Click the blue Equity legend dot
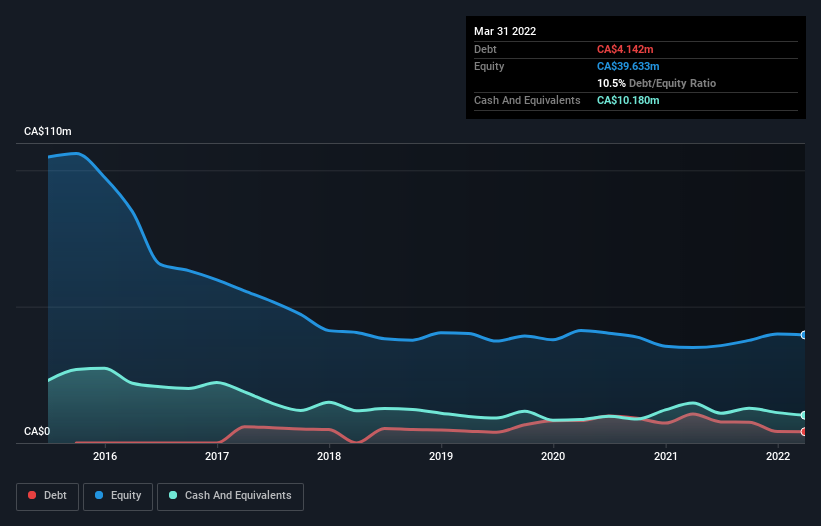This screenshot has height=526, width=821. pyautogui.click(x=99, y=495)
